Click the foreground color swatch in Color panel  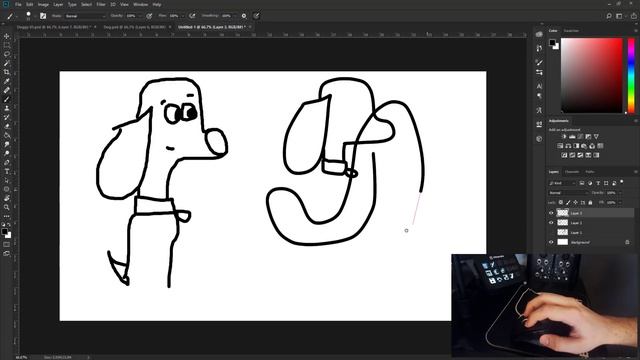[x=552, y=42]
